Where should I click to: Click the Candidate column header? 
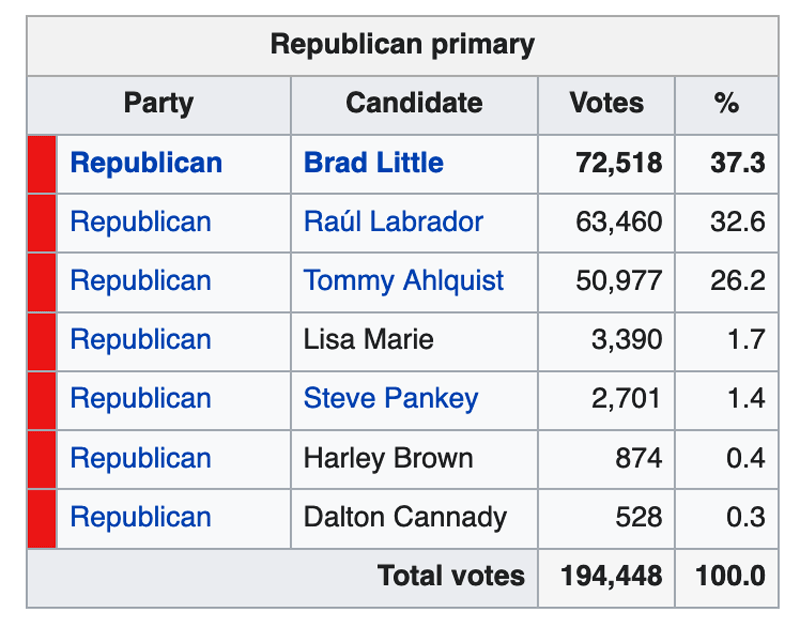pyautogui.click(x=414, y=103)
